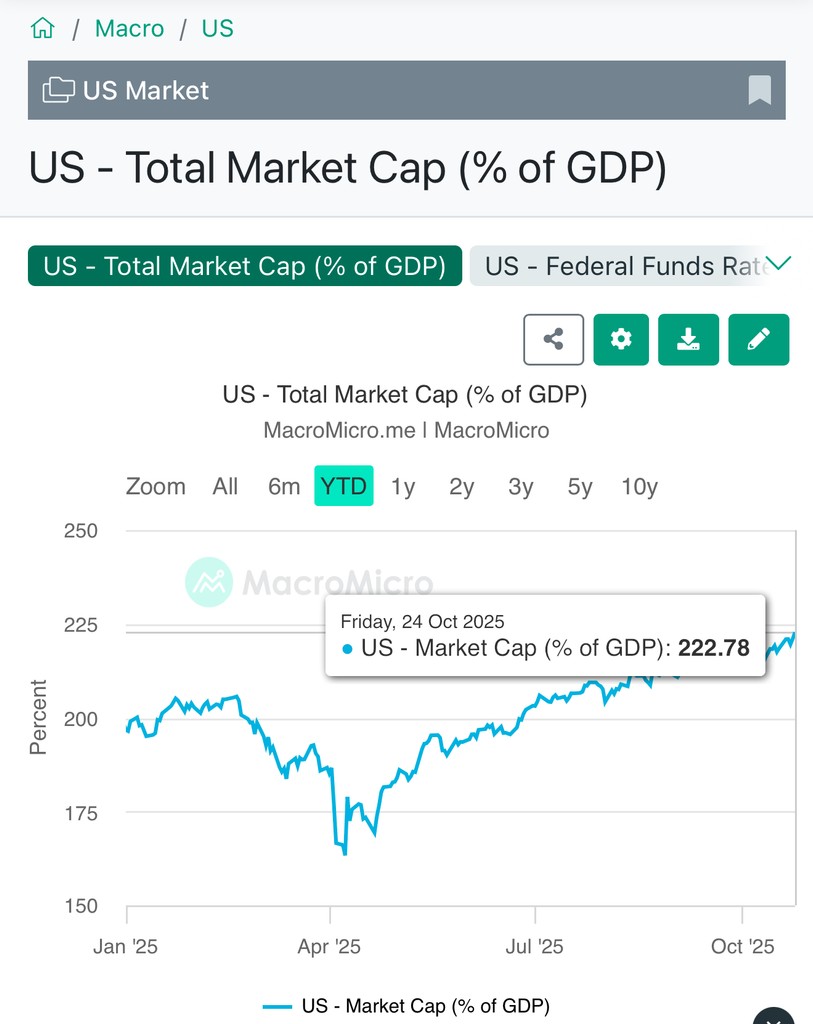The width and height of the screenshot is (813, 1024).
Task: Set zoom range to All
Action: pyautogui.click(x=225, y=487)
